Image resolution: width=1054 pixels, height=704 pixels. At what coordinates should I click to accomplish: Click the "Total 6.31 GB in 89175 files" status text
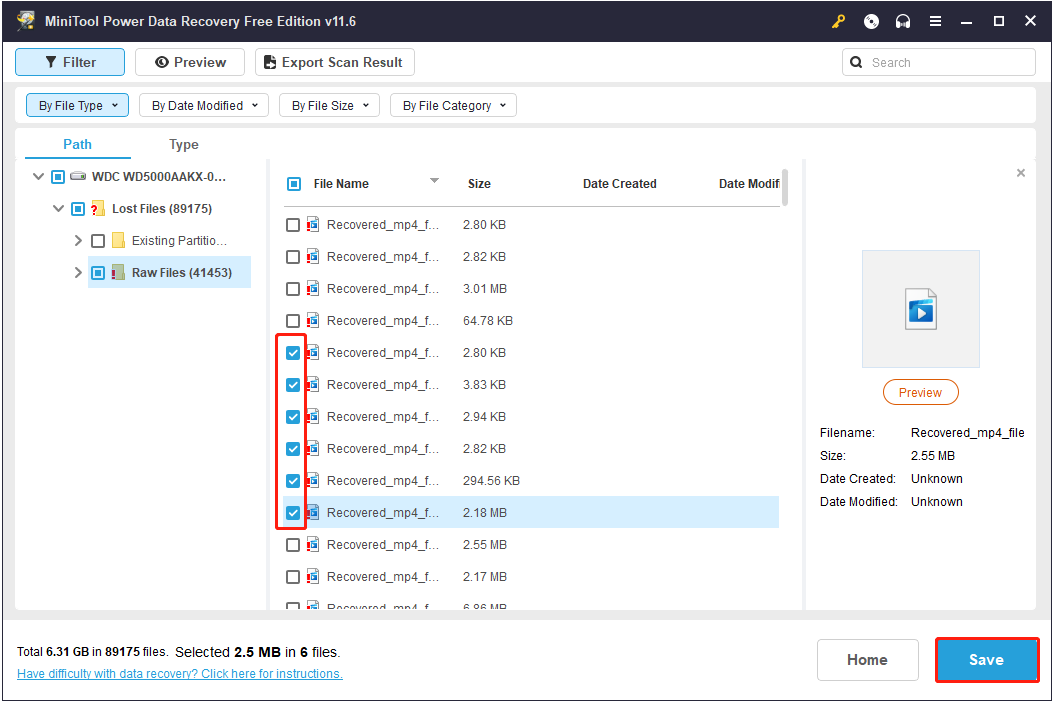(92, 652)
